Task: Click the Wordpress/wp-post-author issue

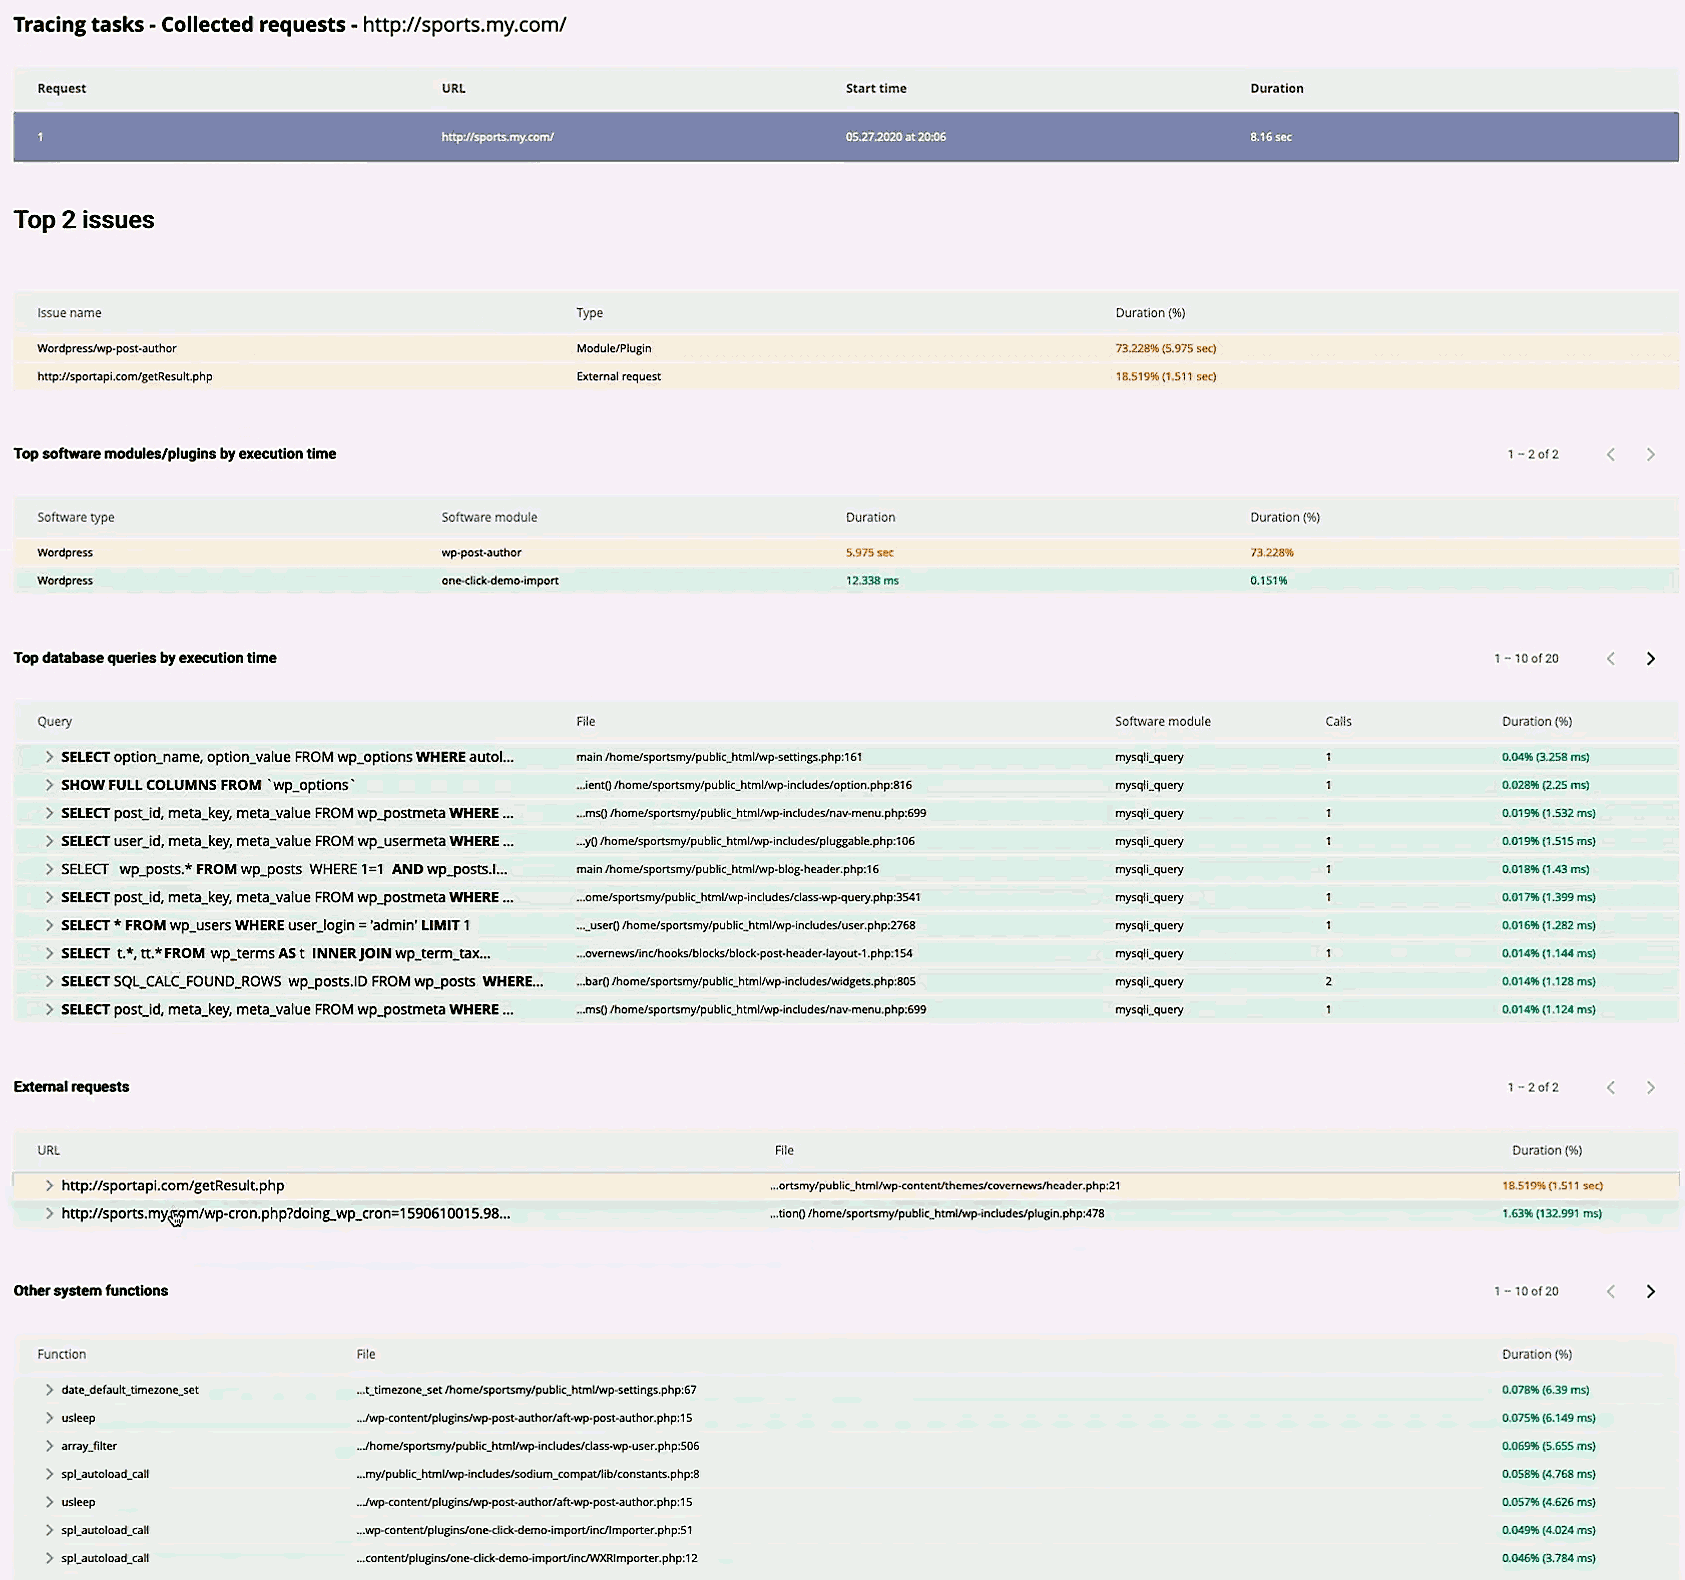Action: 107,348
